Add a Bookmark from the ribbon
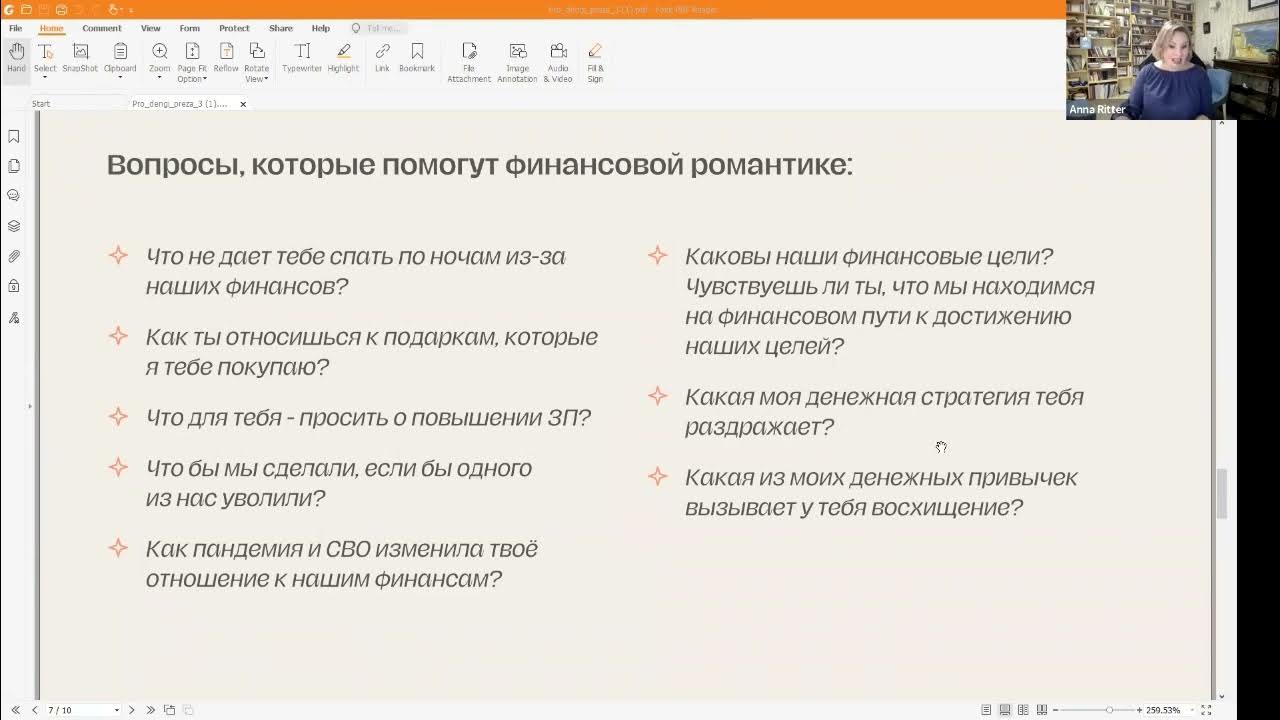1280x720 pixels. pos(417,58)
